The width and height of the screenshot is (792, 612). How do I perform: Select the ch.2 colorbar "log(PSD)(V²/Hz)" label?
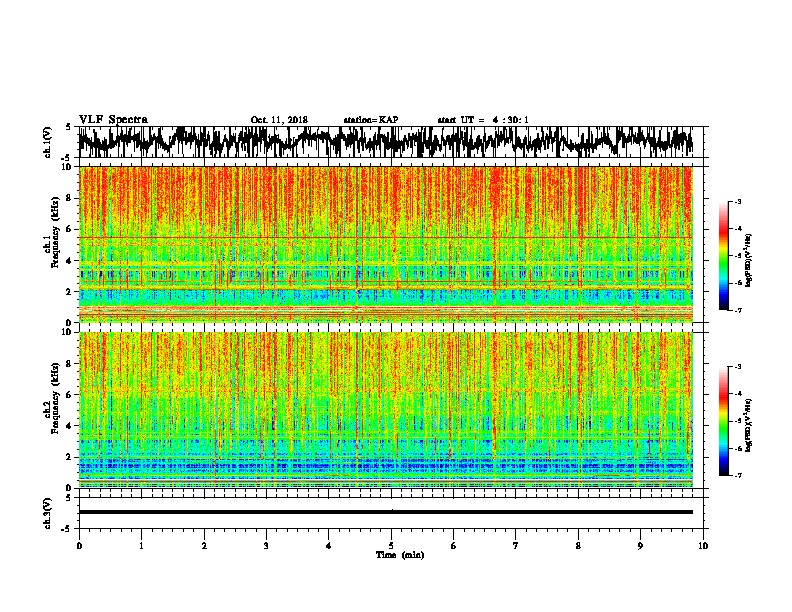pyautogui.click(x=749, y=425)
